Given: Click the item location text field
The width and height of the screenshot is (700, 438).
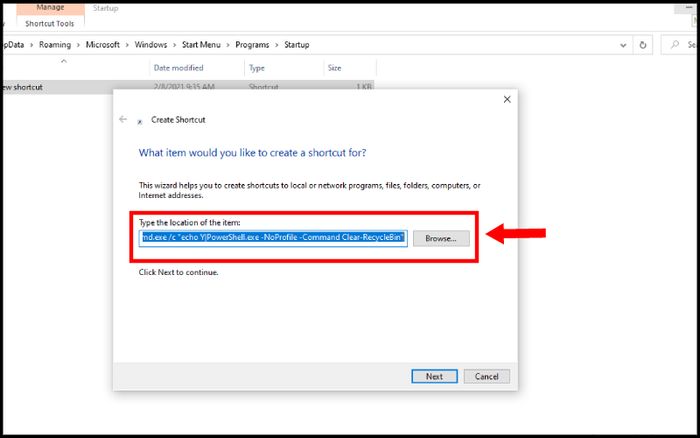Looking at the screenshot, I should point(273,238).
